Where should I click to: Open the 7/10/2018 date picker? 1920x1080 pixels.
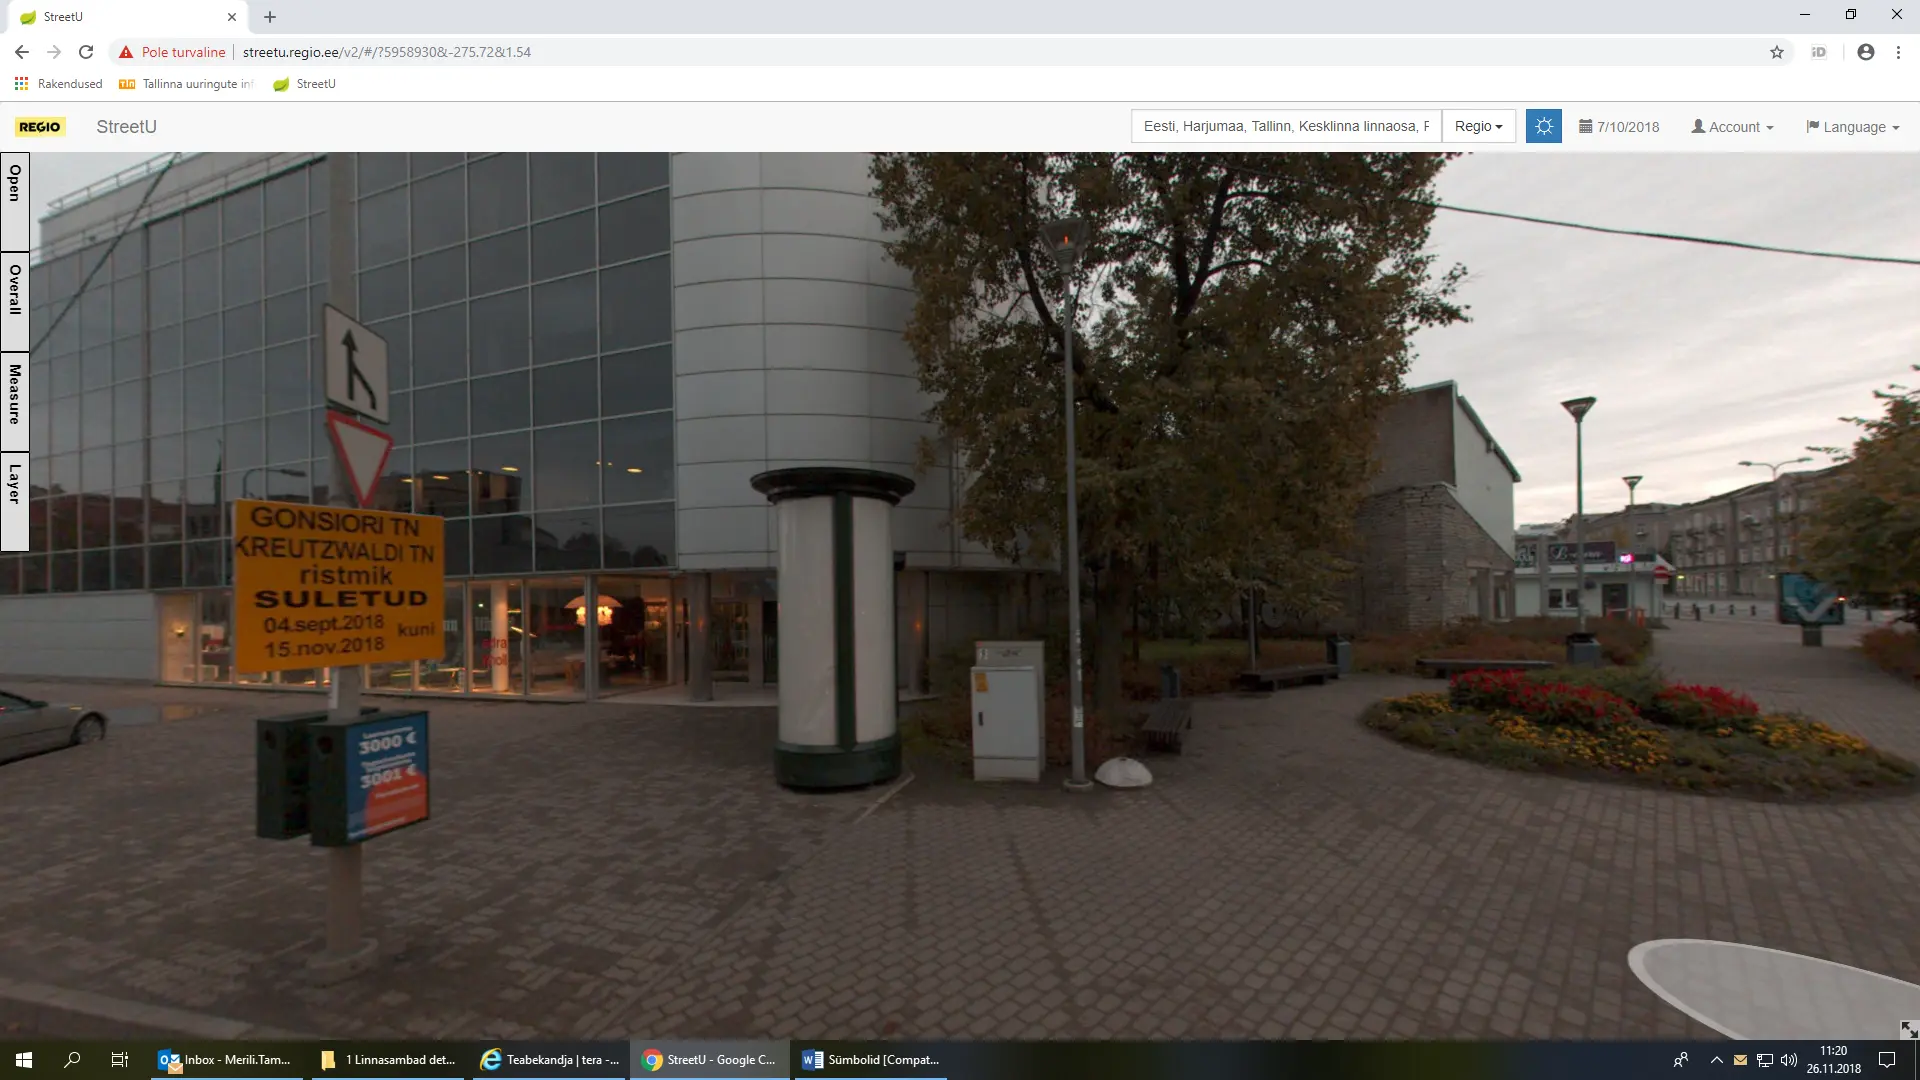(1619, 127)
